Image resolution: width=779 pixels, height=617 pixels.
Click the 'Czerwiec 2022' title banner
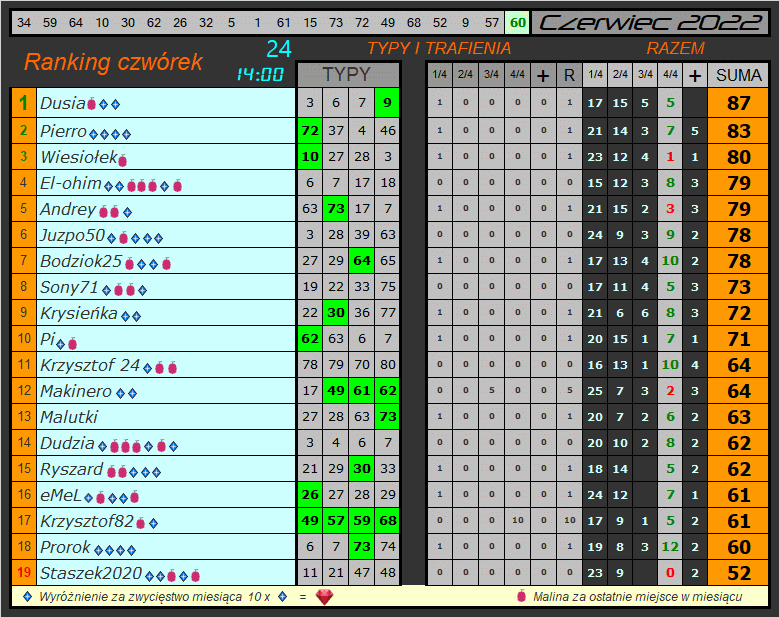tap(650, 23)
